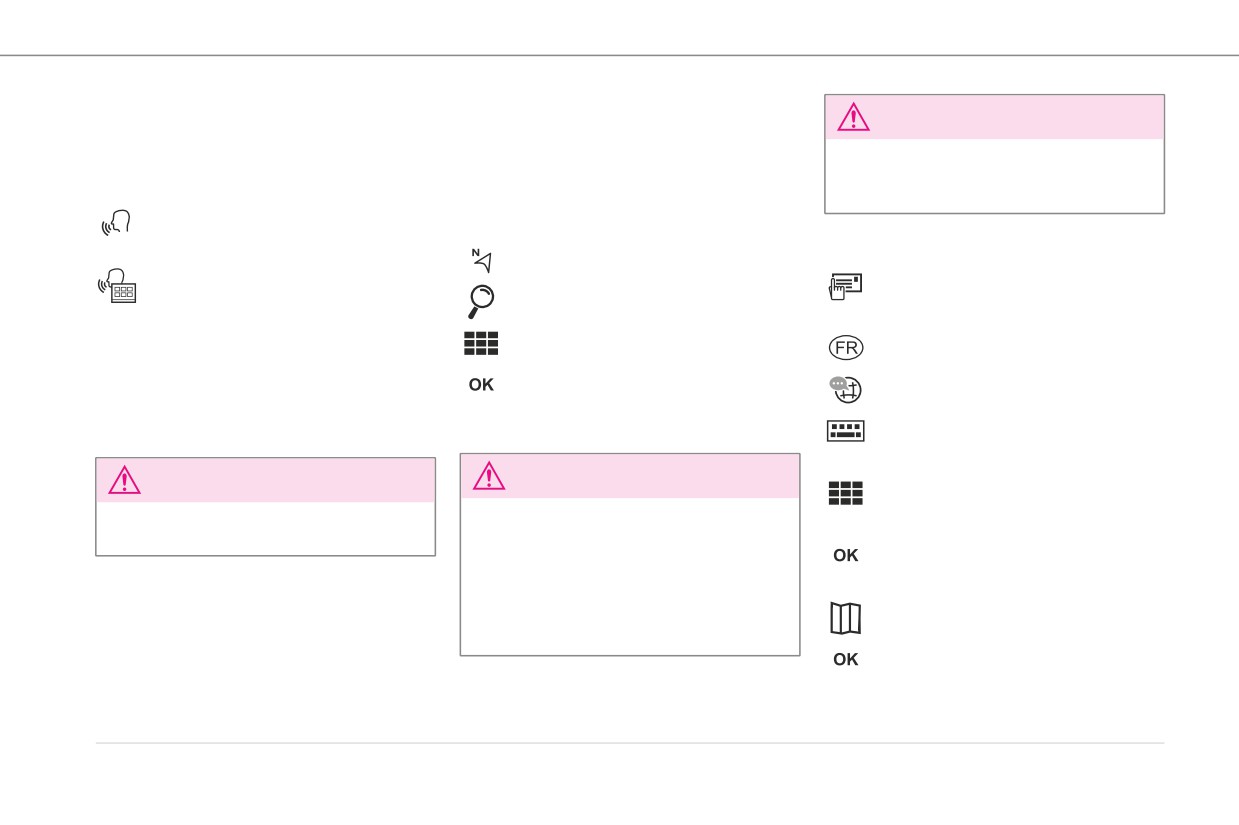
Task: Click warning triangle above the hand-card icon
Action: (853, 117)
